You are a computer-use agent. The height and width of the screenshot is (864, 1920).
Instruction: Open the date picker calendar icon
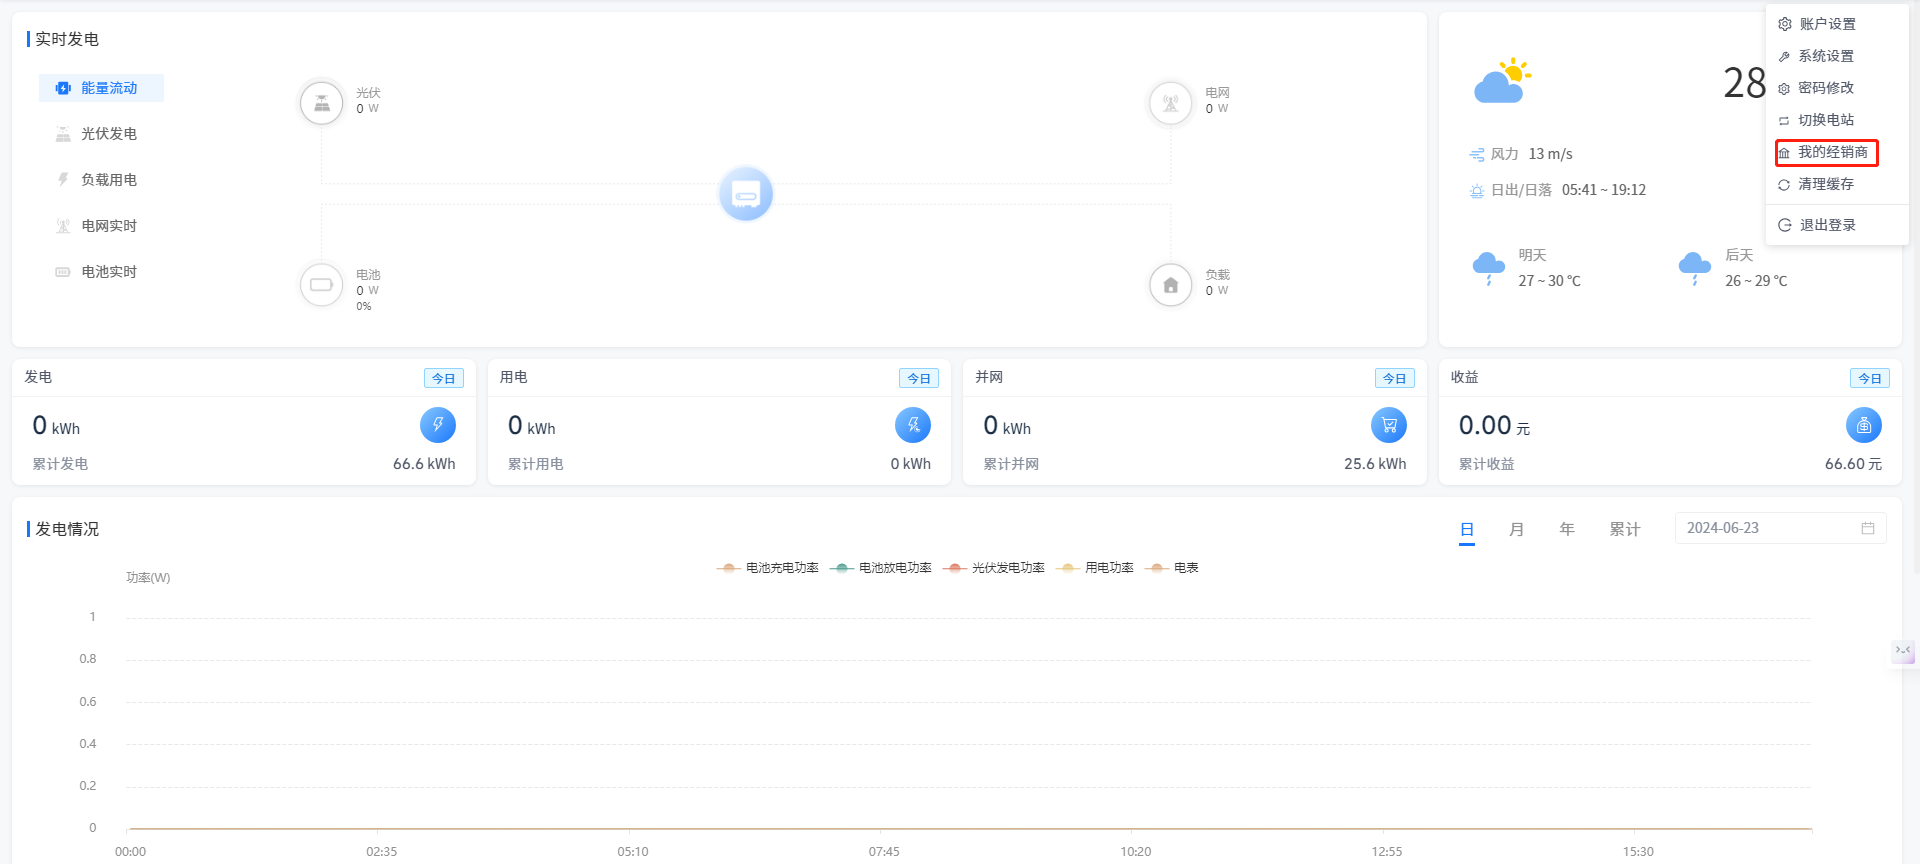click(1867, 528)
